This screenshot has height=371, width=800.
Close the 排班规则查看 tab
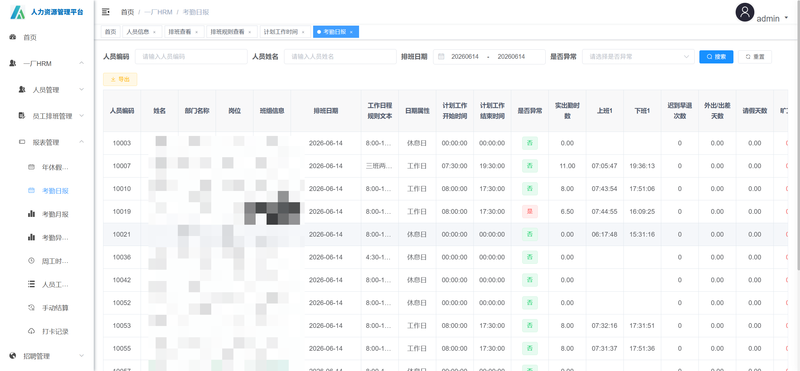pyautogui.click(x=249, y=32)
